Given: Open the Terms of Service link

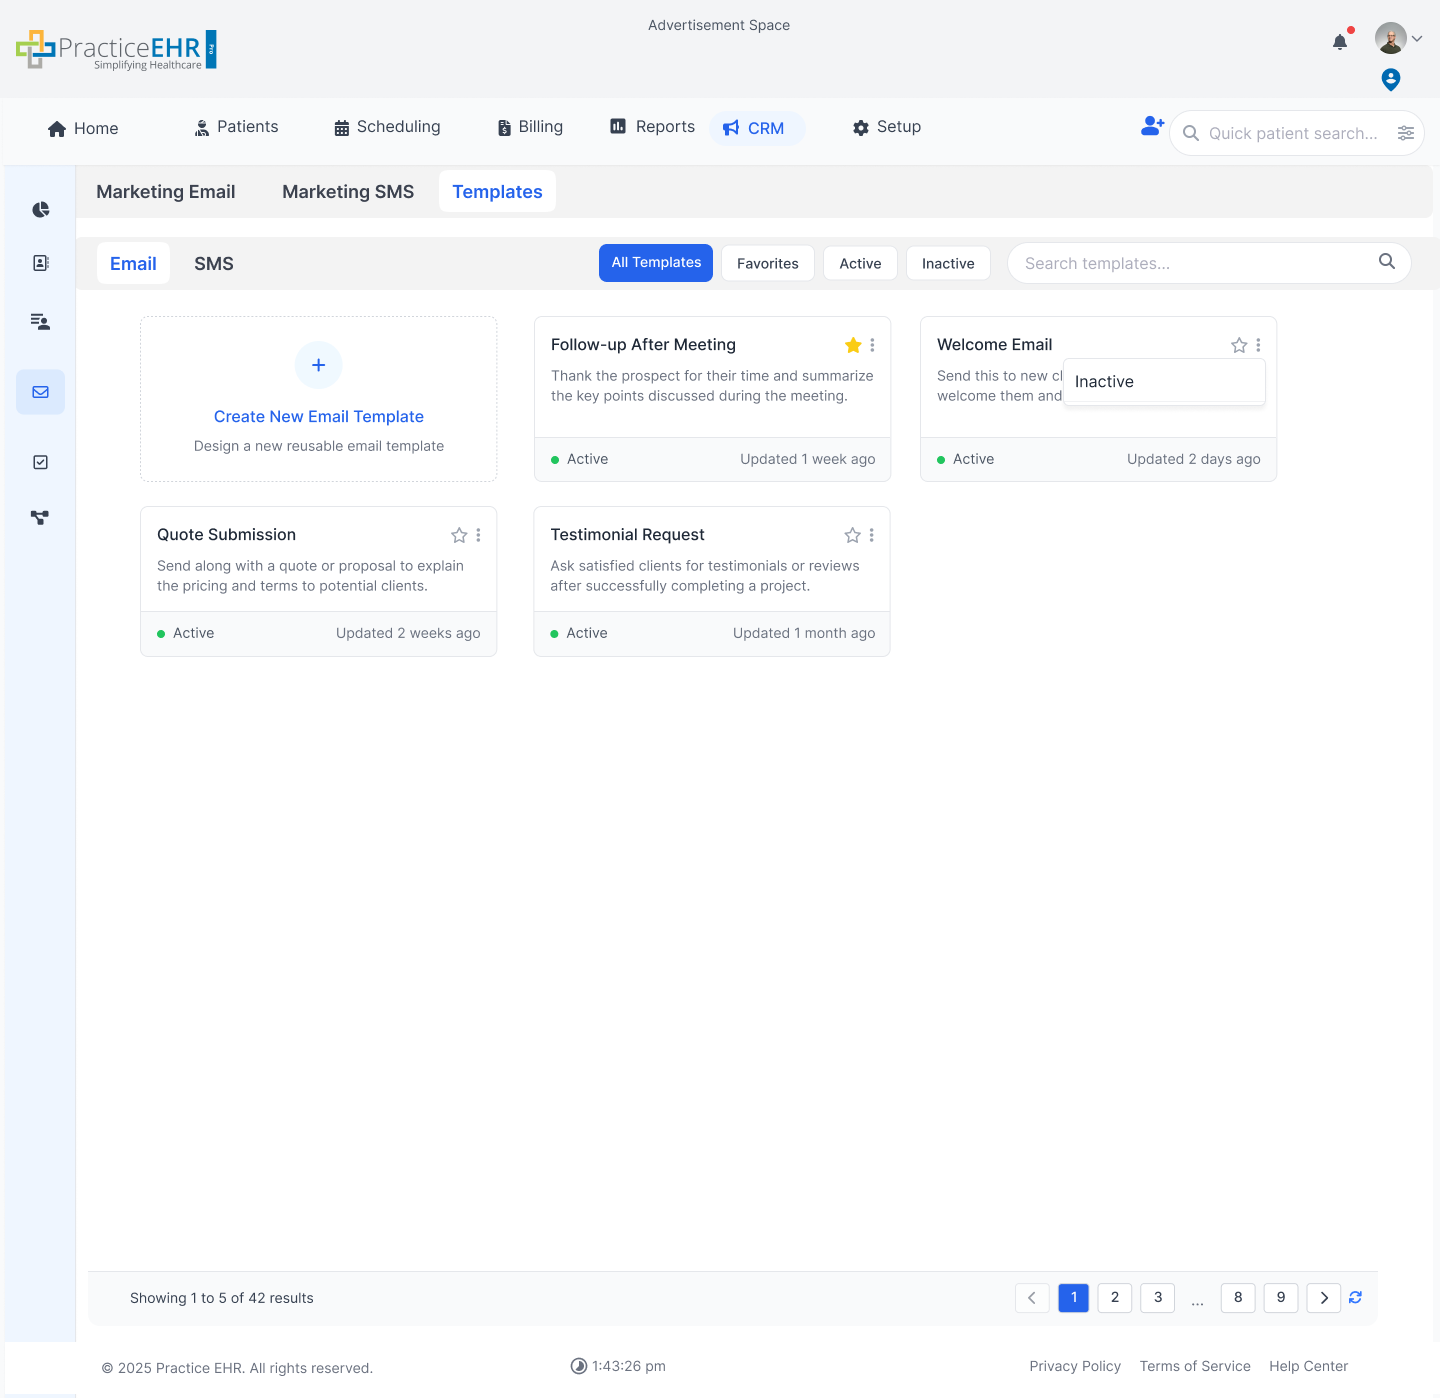Looking at the screenshot, I should click(x=1195, y=1366).
